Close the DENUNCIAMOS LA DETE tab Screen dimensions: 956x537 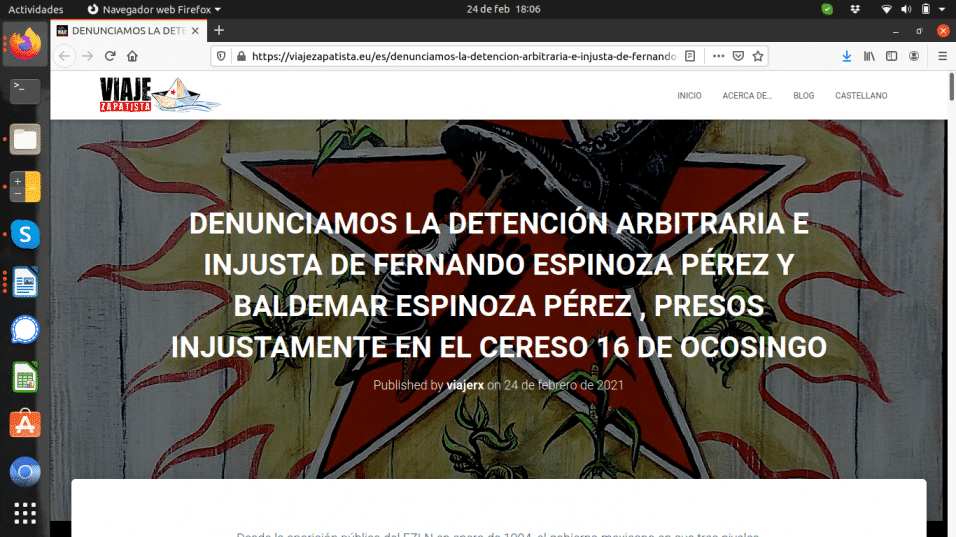(x=195, y=30)
